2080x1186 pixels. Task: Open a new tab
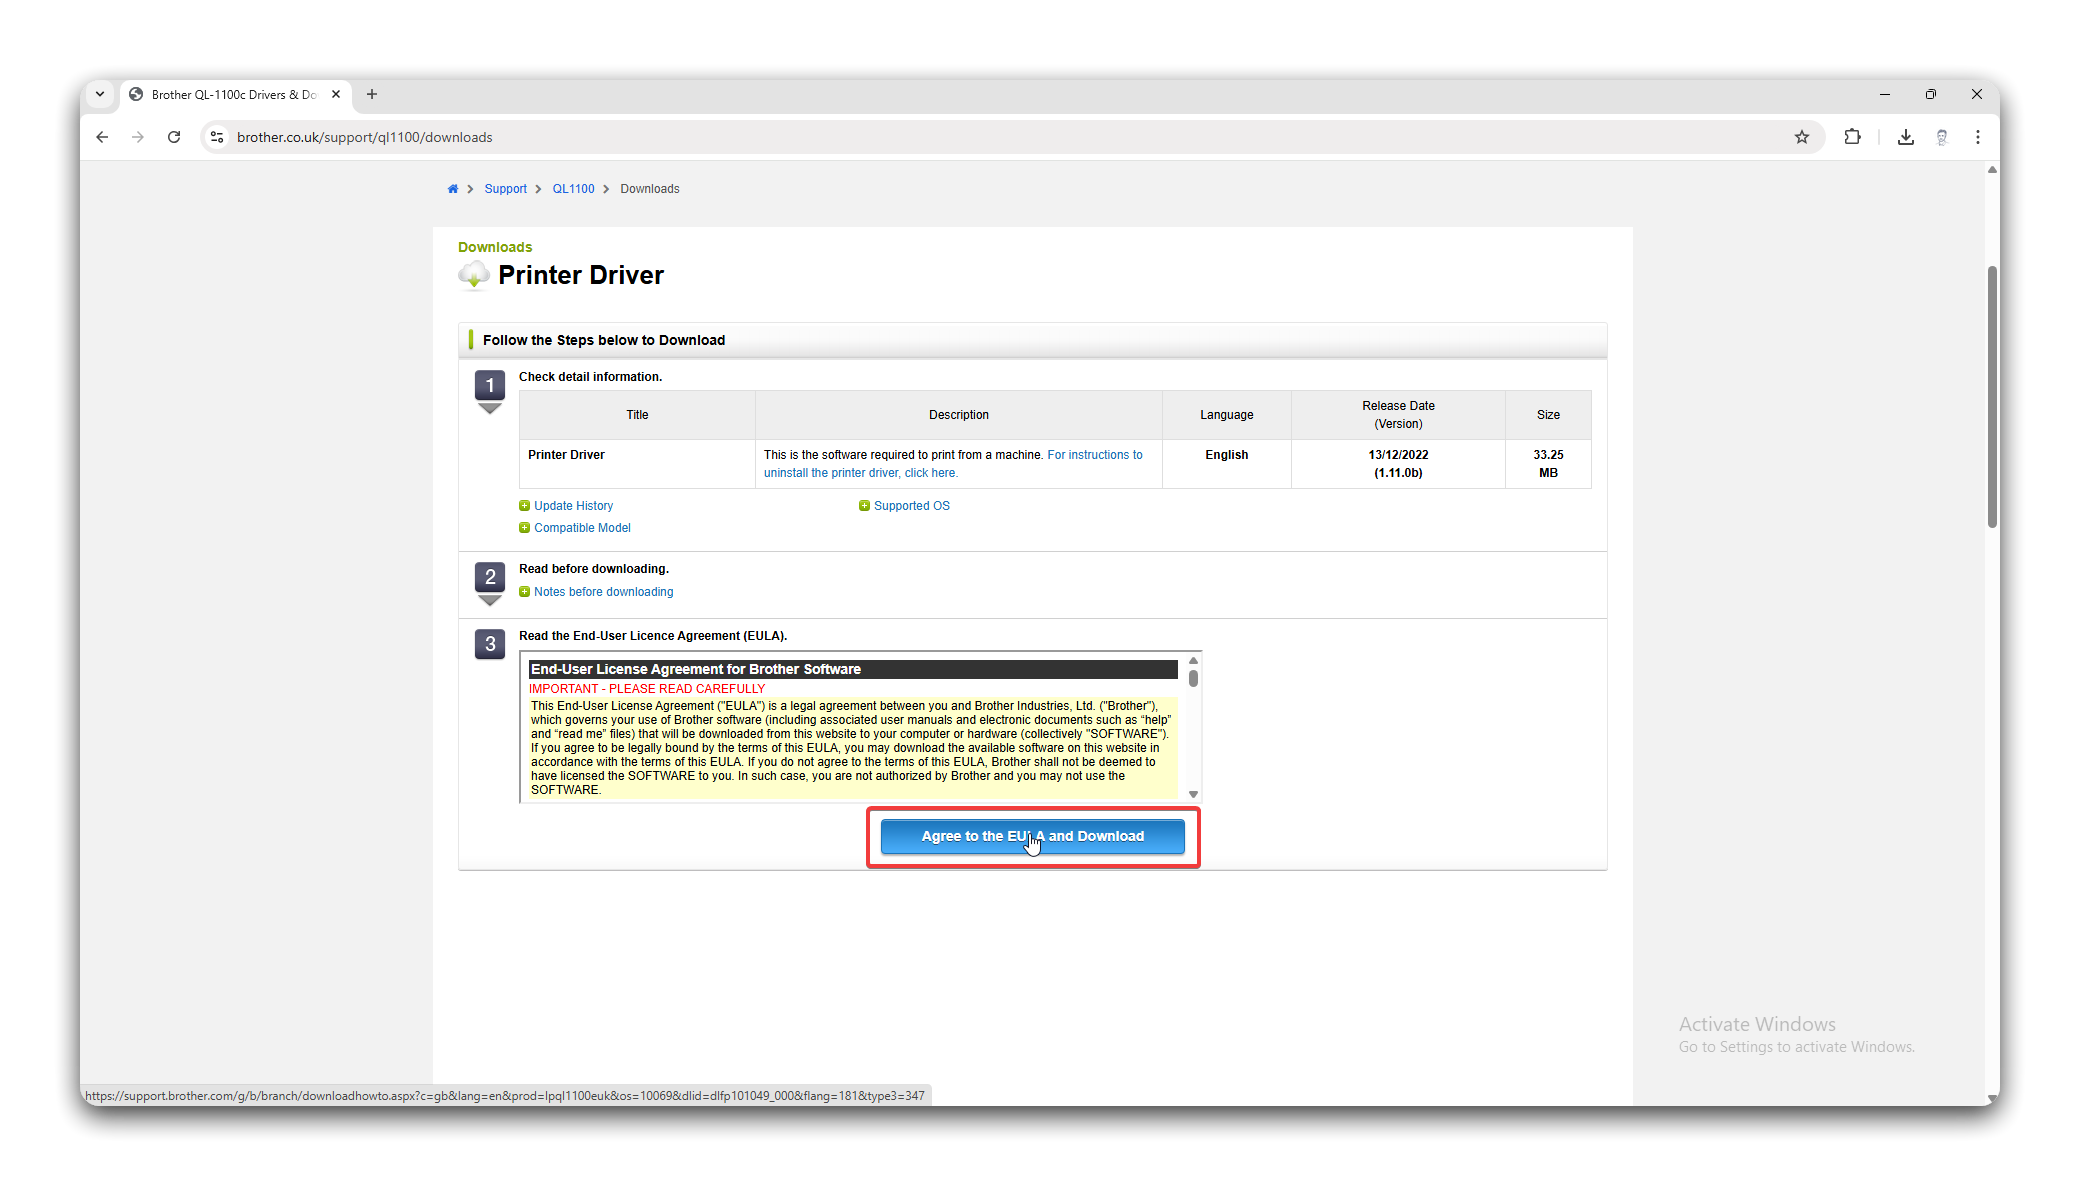[372, 94]
